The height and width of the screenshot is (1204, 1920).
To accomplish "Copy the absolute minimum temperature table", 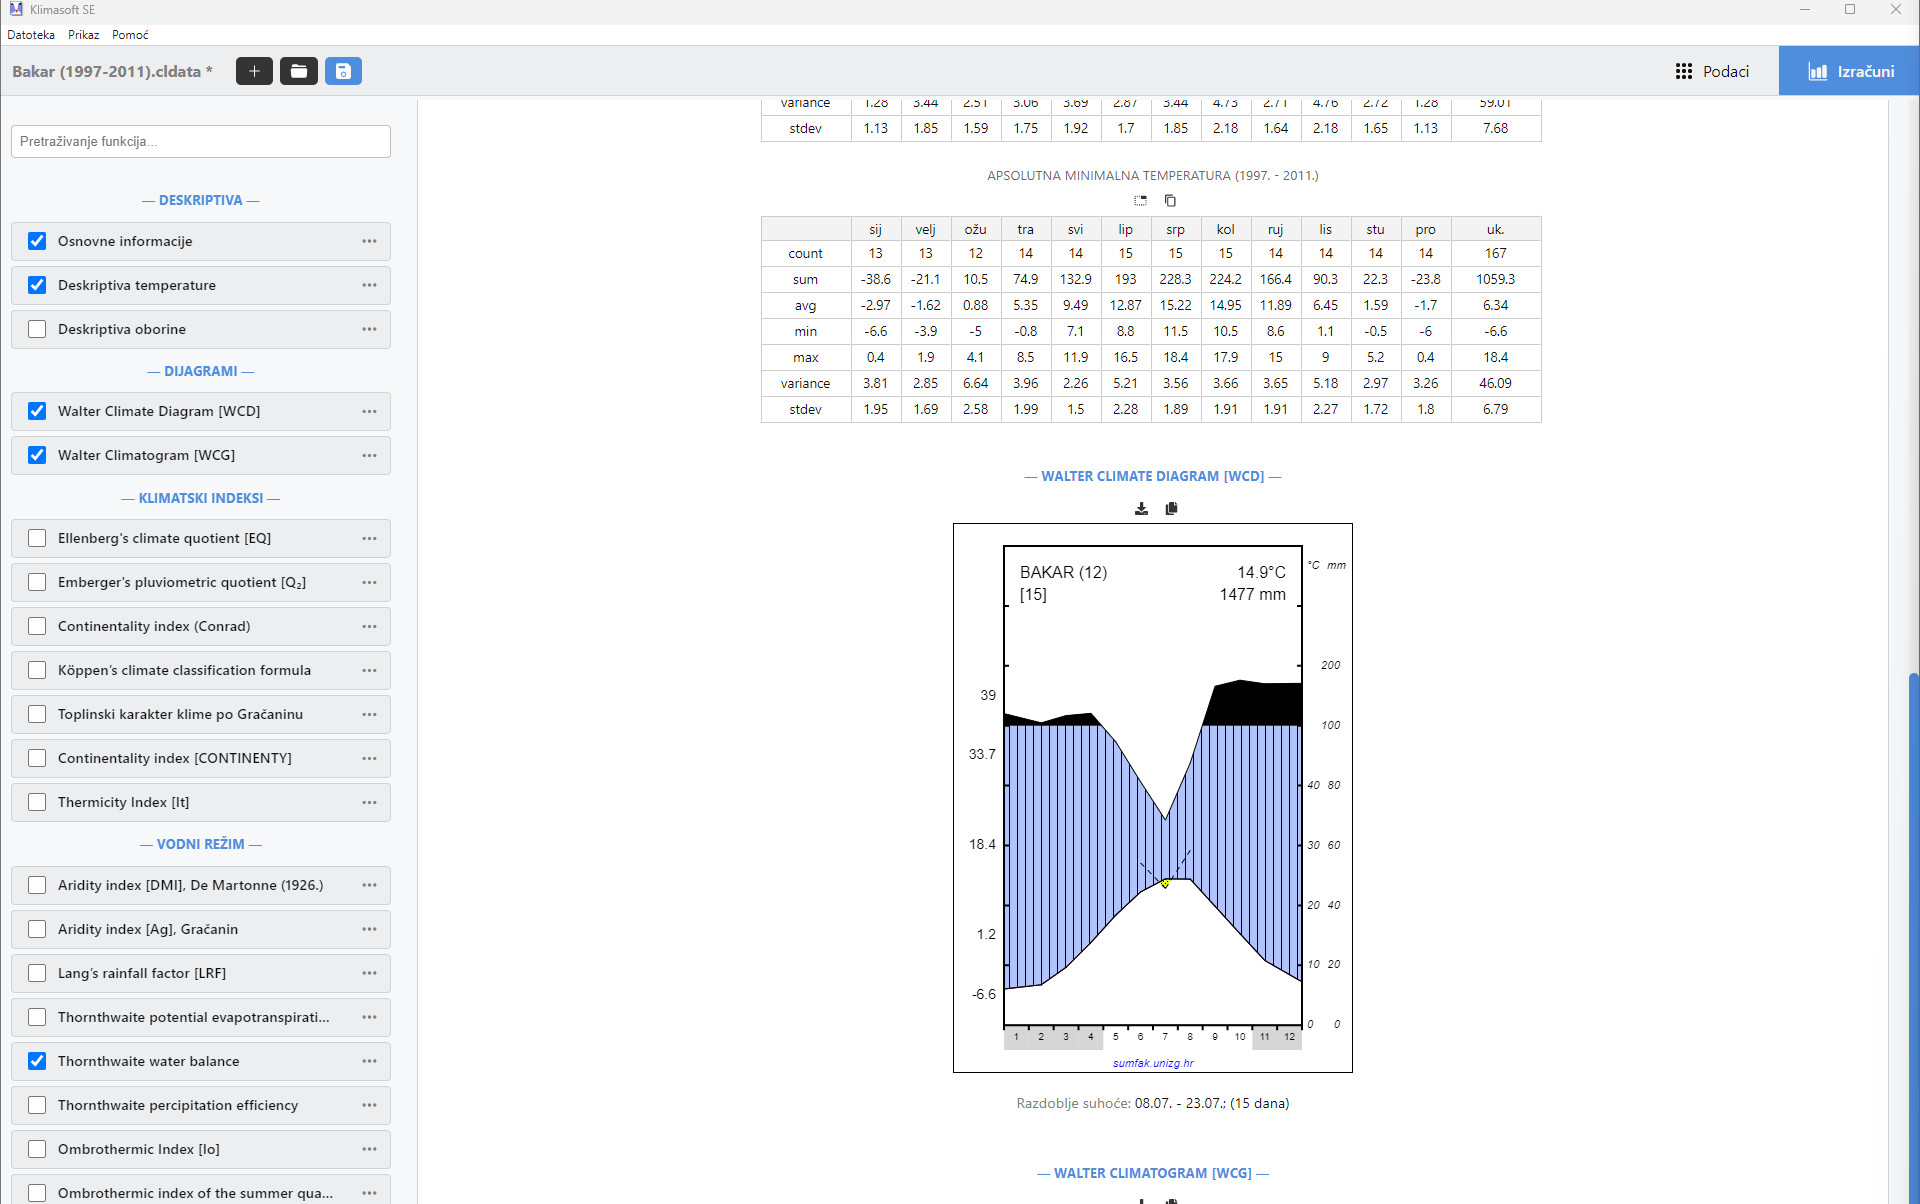I will click(x=1170, y=201).
